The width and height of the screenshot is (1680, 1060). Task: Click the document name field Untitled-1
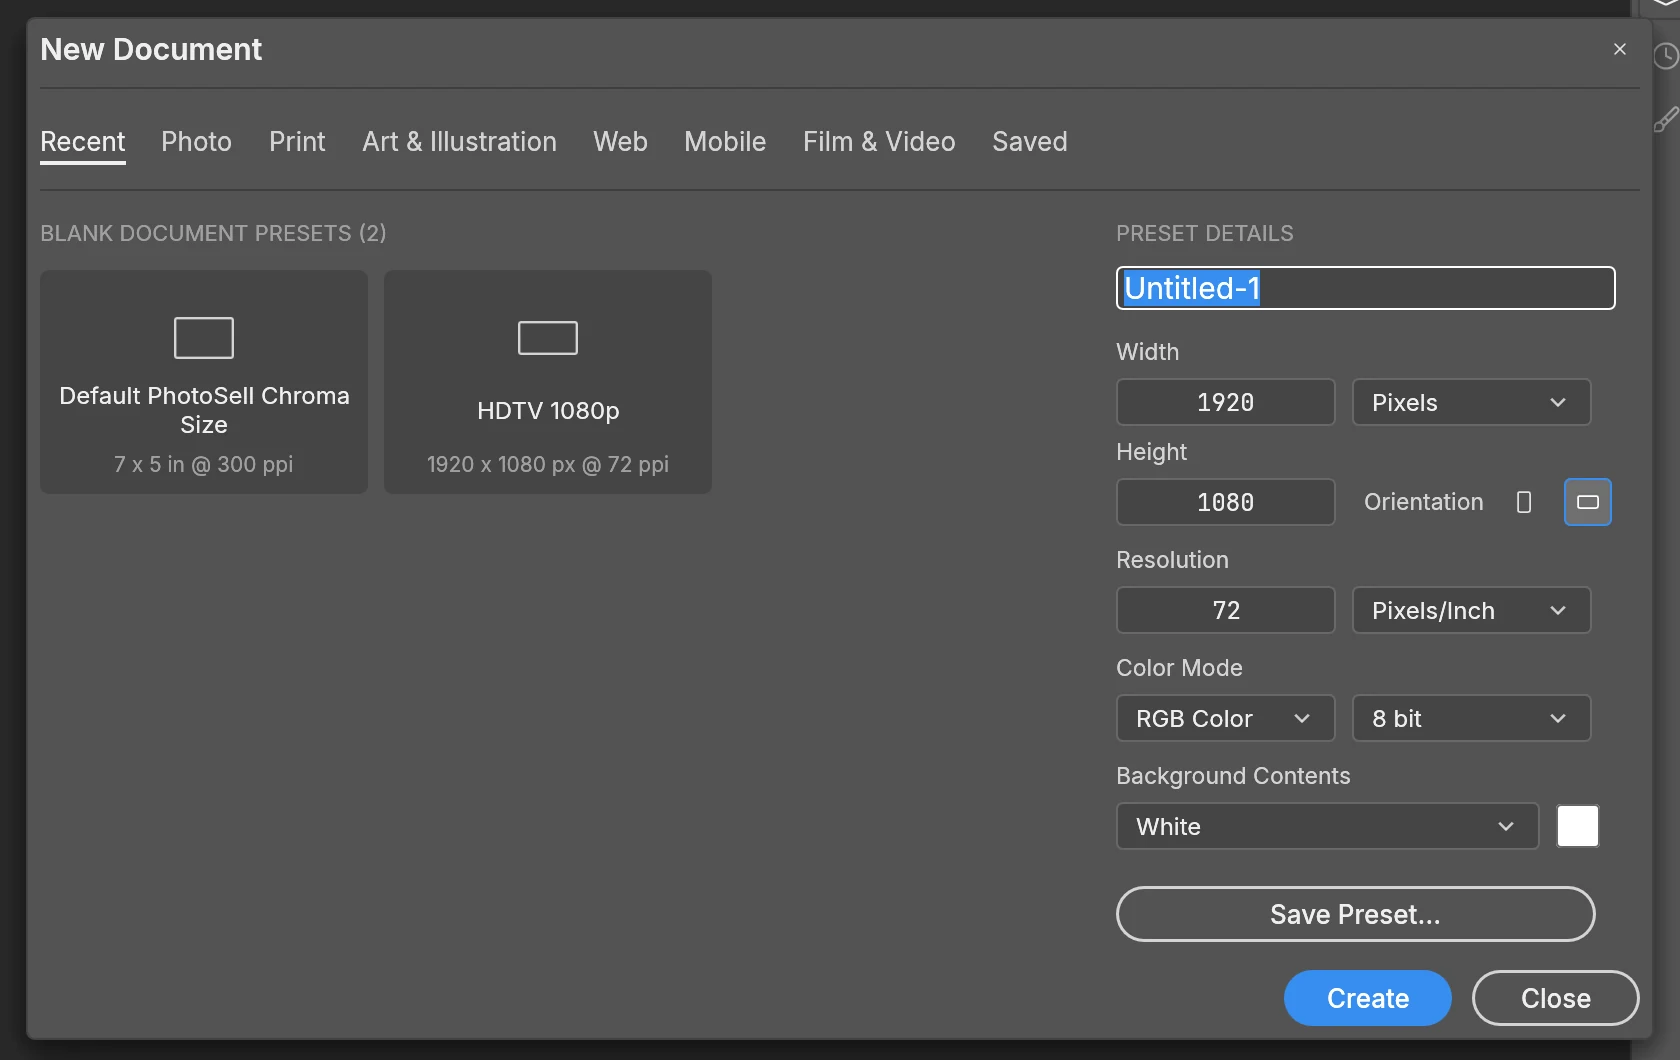[x=1366, y=288]
